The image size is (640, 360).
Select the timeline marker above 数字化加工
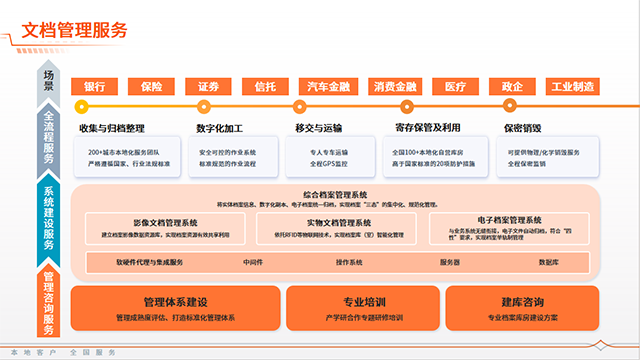pos(204,107)
